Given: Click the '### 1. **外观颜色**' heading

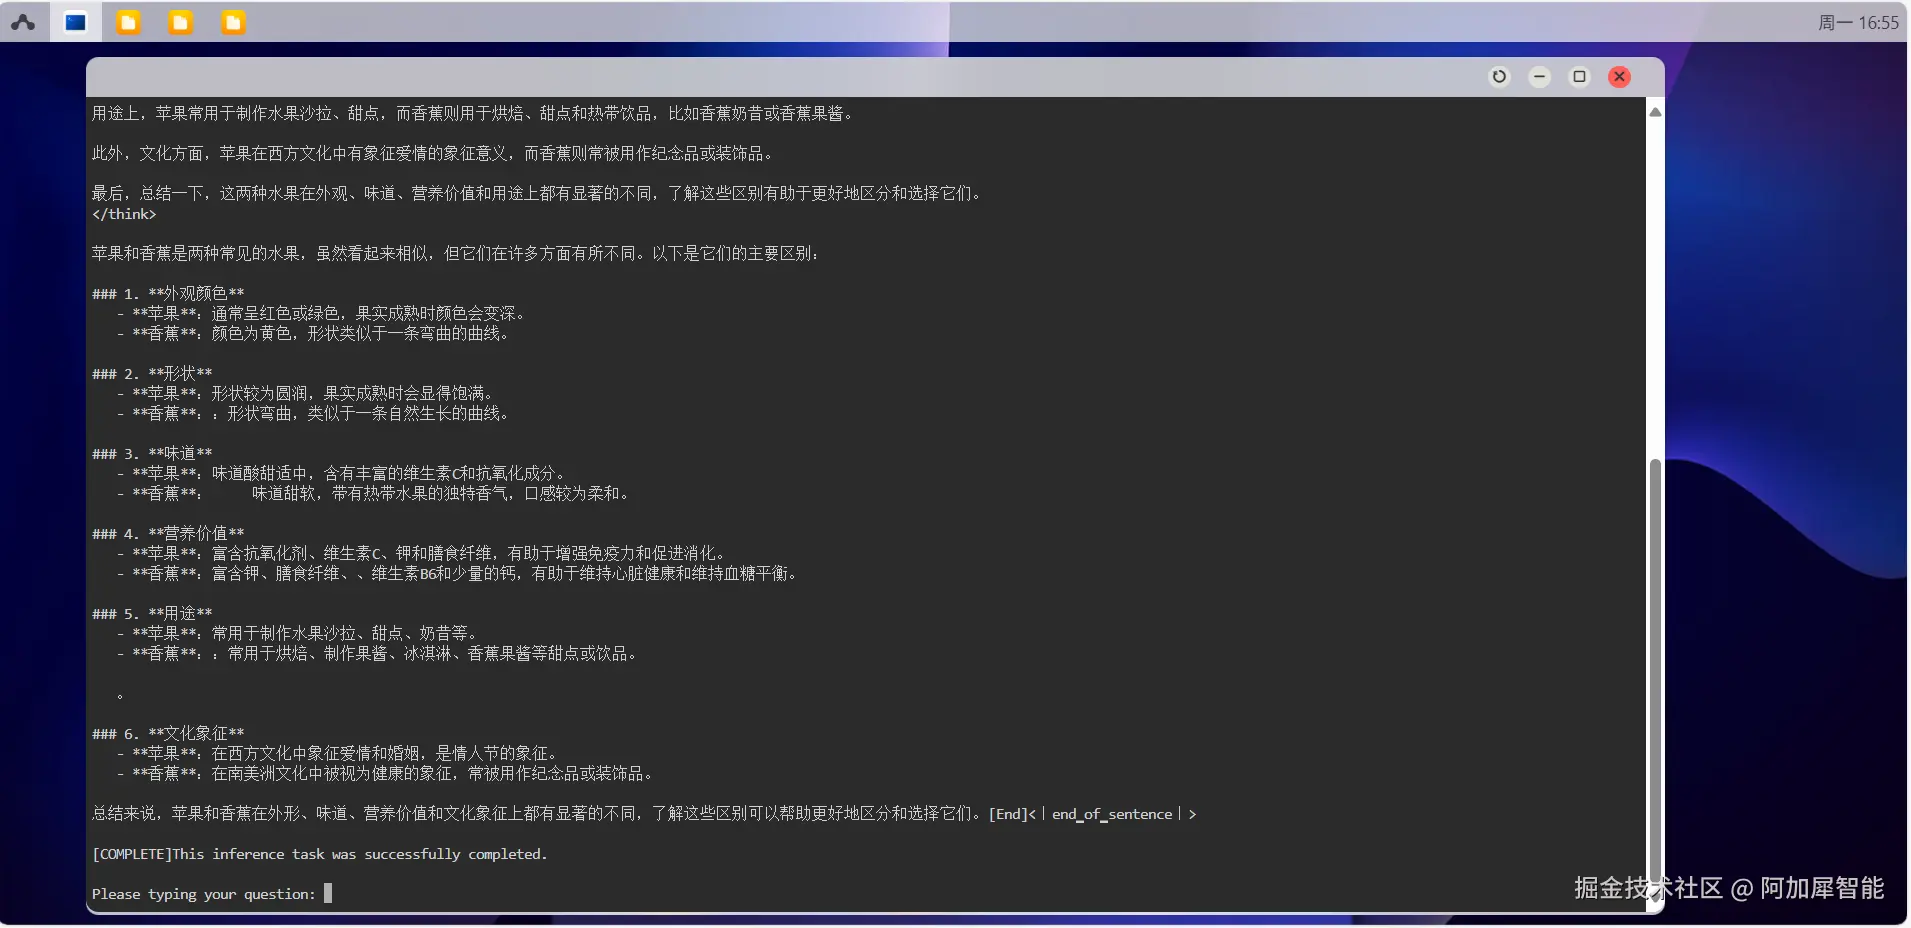Looking at the screenshot, I should click(168, 293).
